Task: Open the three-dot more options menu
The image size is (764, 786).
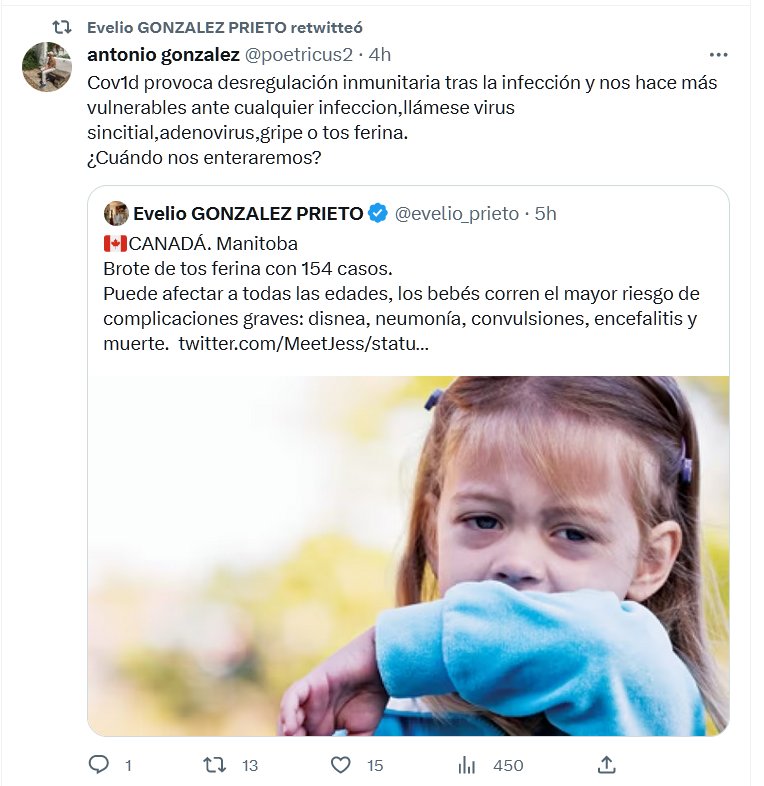Action: (x=718, y=54)
